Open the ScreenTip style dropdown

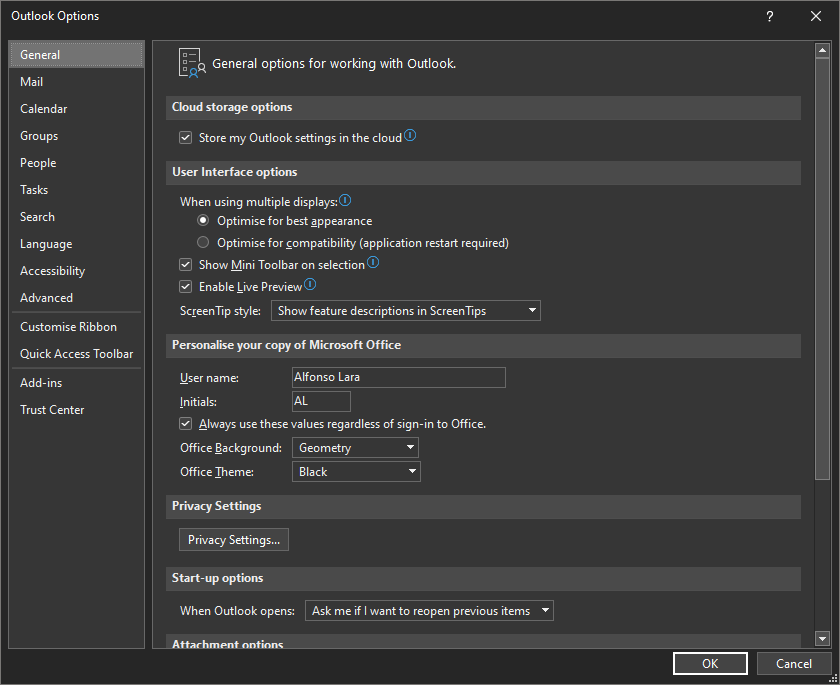406,311
